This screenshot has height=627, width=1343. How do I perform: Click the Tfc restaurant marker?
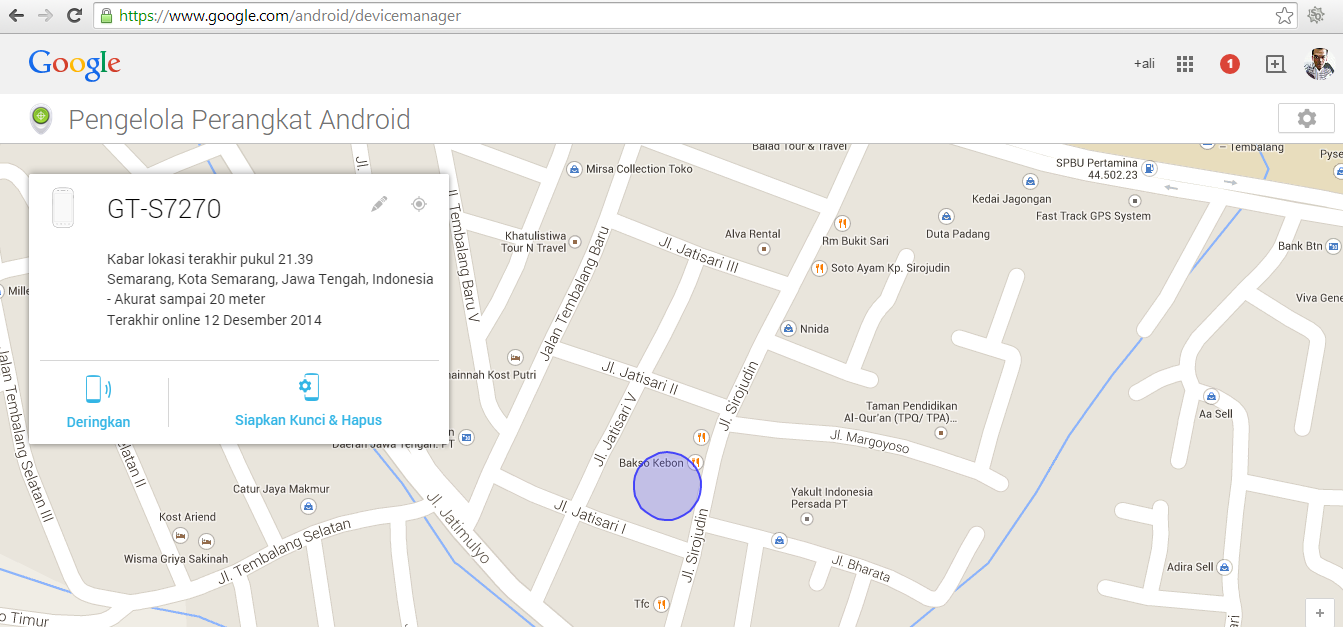coord(661,604)
